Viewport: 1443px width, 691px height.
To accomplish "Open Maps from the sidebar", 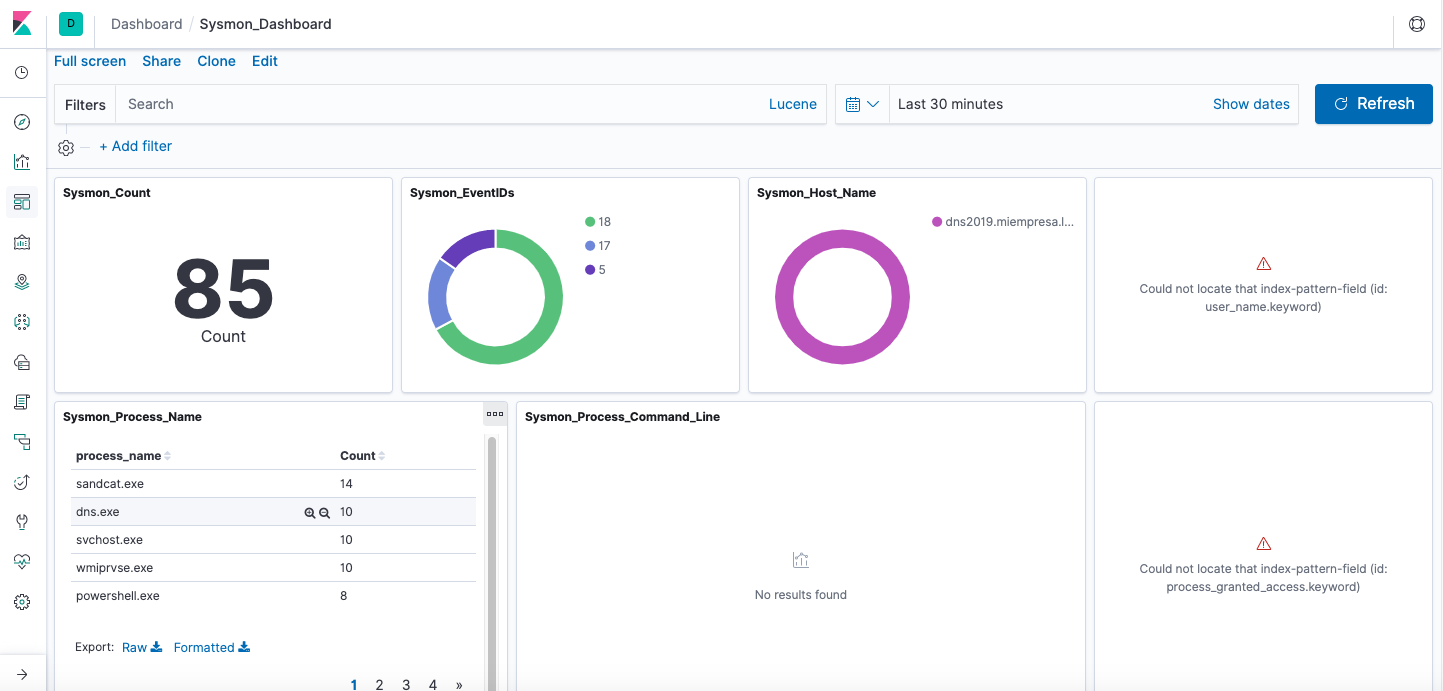I will coord(22,282).
